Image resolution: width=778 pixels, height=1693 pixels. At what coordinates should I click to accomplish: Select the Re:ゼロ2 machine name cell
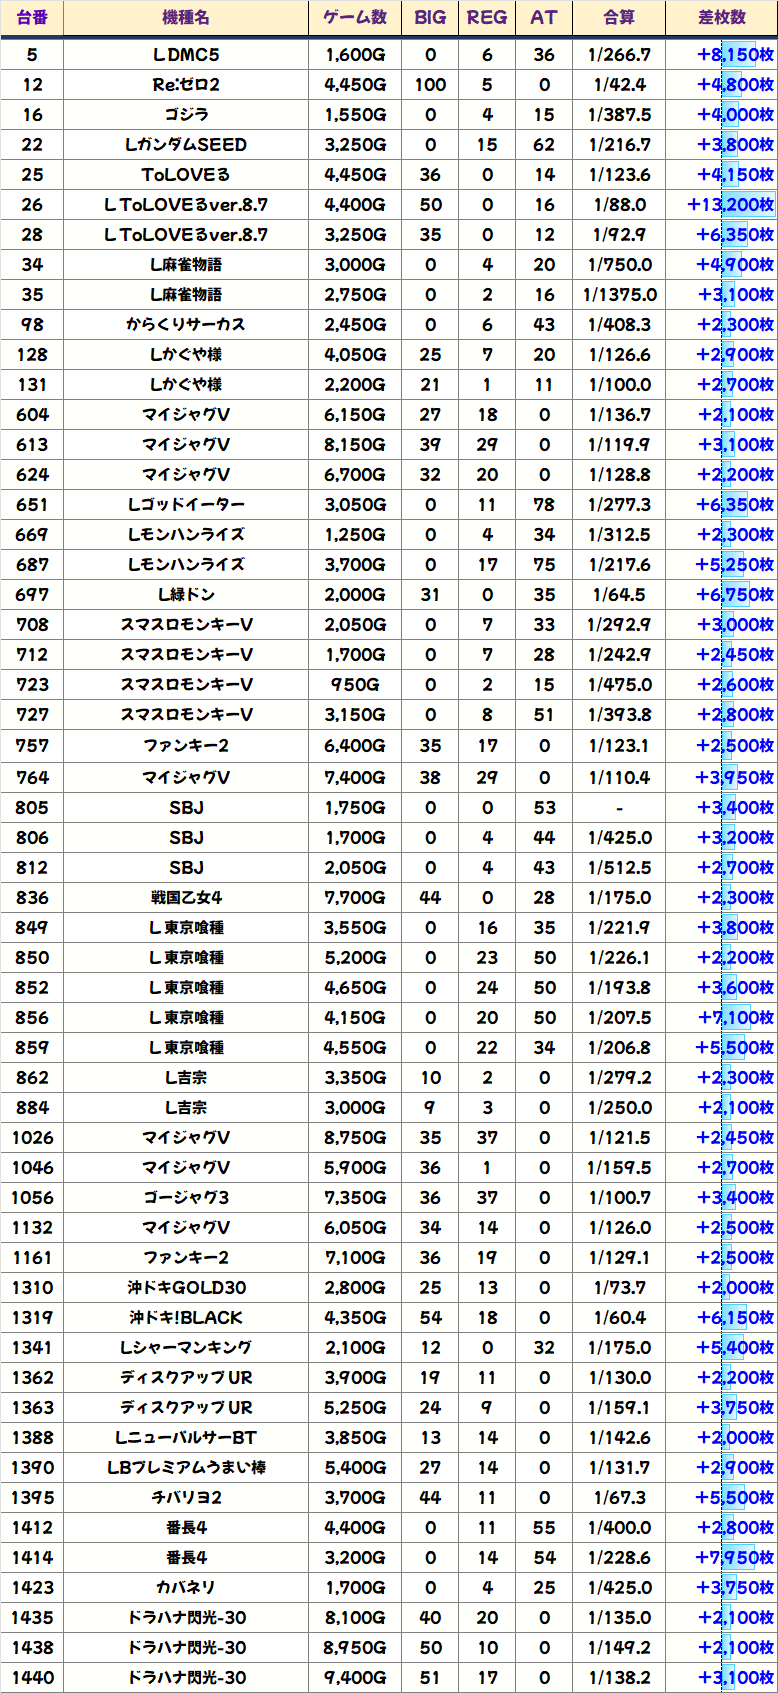click(x=186, y=85)
